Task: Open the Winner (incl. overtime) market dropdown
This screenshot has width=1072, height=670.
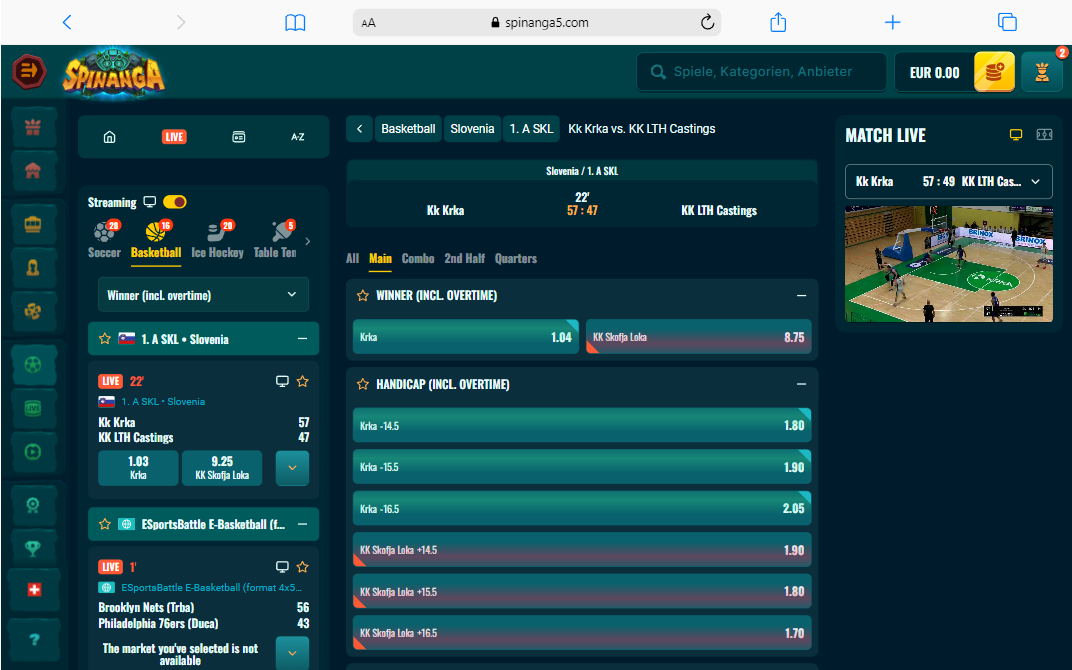Action: (x=203, y=294)
